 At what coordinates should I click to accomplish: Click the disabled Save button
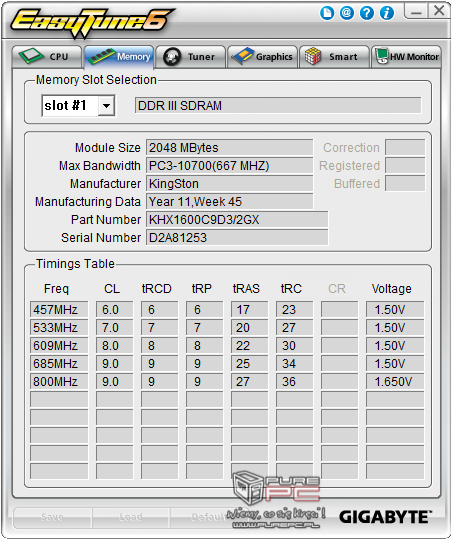(x=52, y=517)
